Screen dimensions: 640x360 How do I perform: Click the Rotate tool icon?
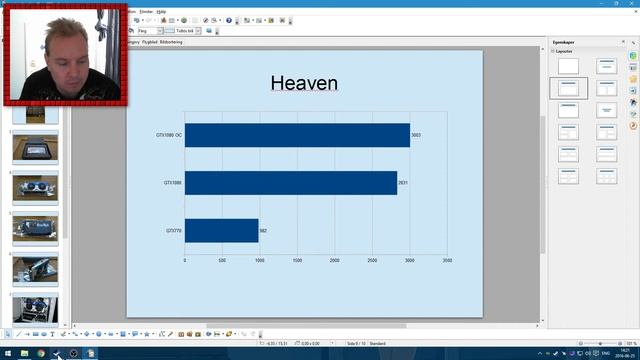209,334
